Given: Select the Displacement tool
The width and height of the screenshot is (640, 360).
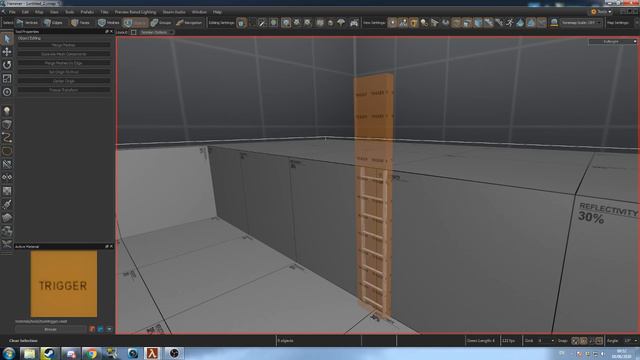Looking at the screenshot, I should [x=7, y=217].
